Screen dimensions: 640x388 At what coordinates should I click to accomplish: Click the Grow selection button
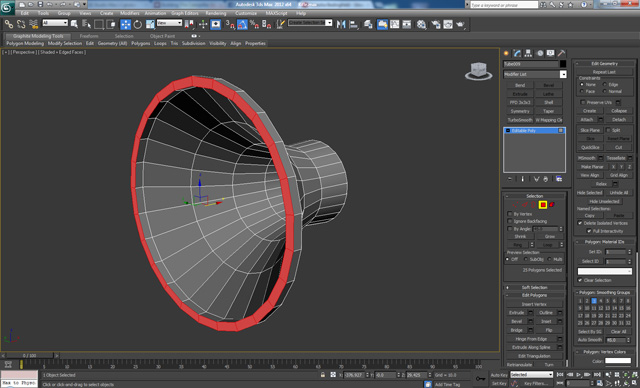550,237
